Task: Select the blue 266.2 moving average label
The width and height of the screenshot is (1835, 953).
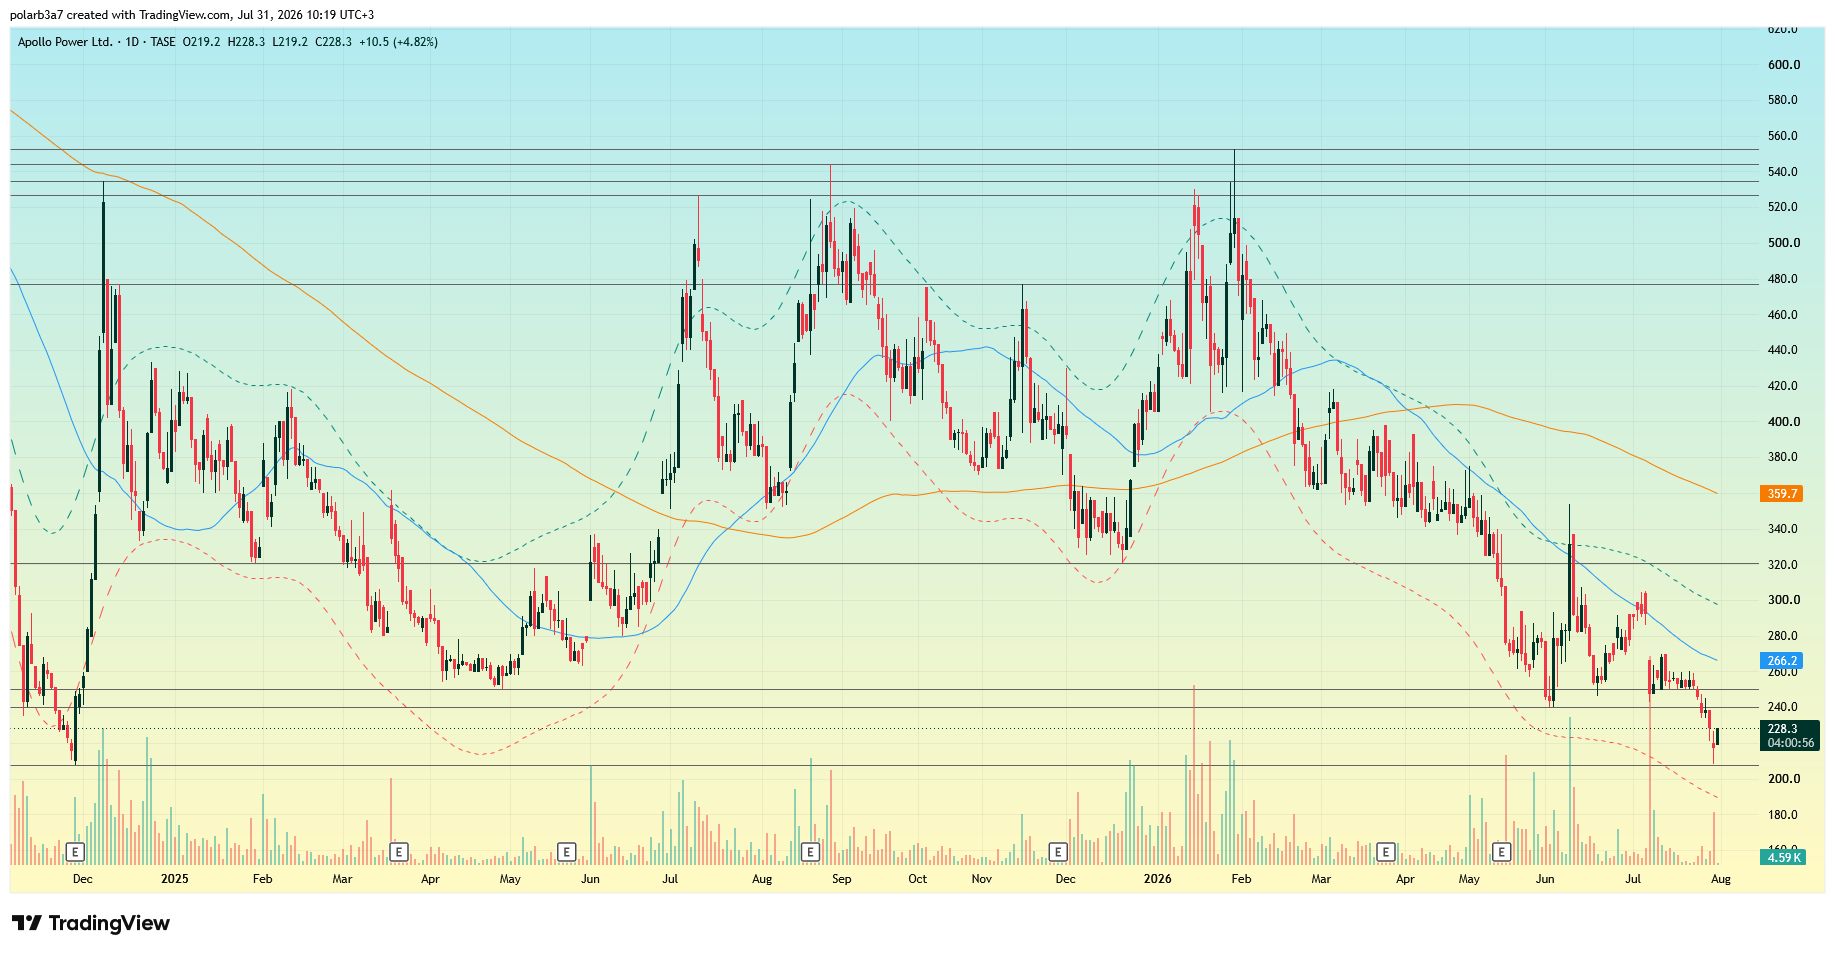Action: (x=1781, y=661)
